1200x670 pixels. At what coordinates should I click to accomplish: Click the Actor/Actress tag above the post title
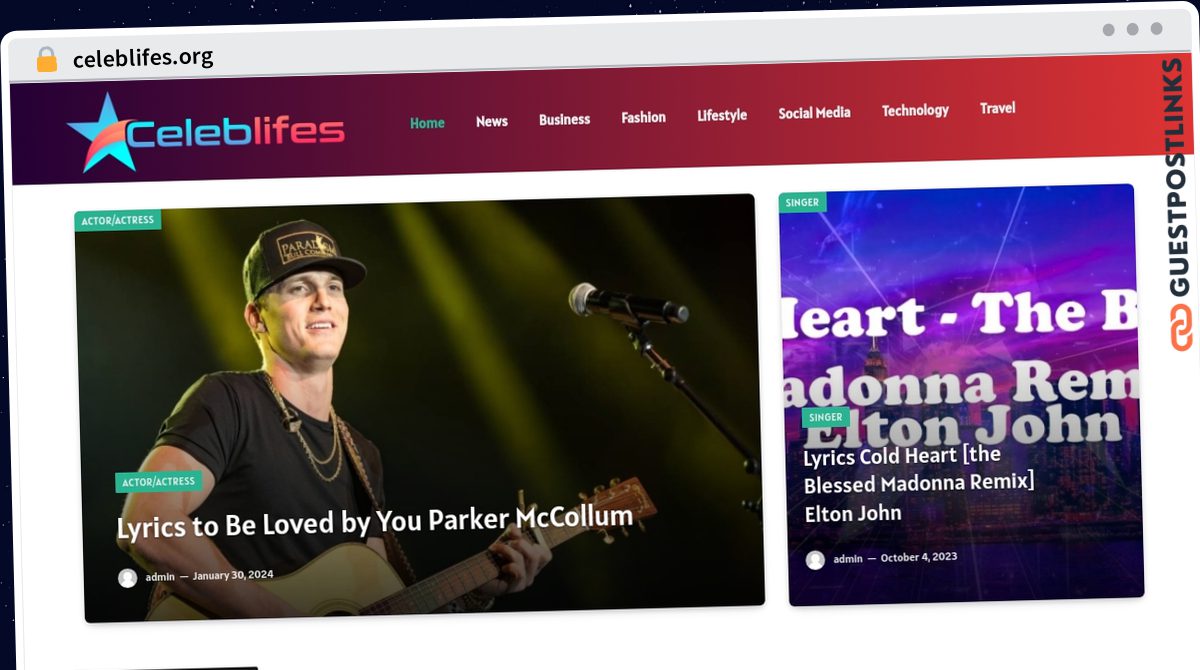[158, 482]
